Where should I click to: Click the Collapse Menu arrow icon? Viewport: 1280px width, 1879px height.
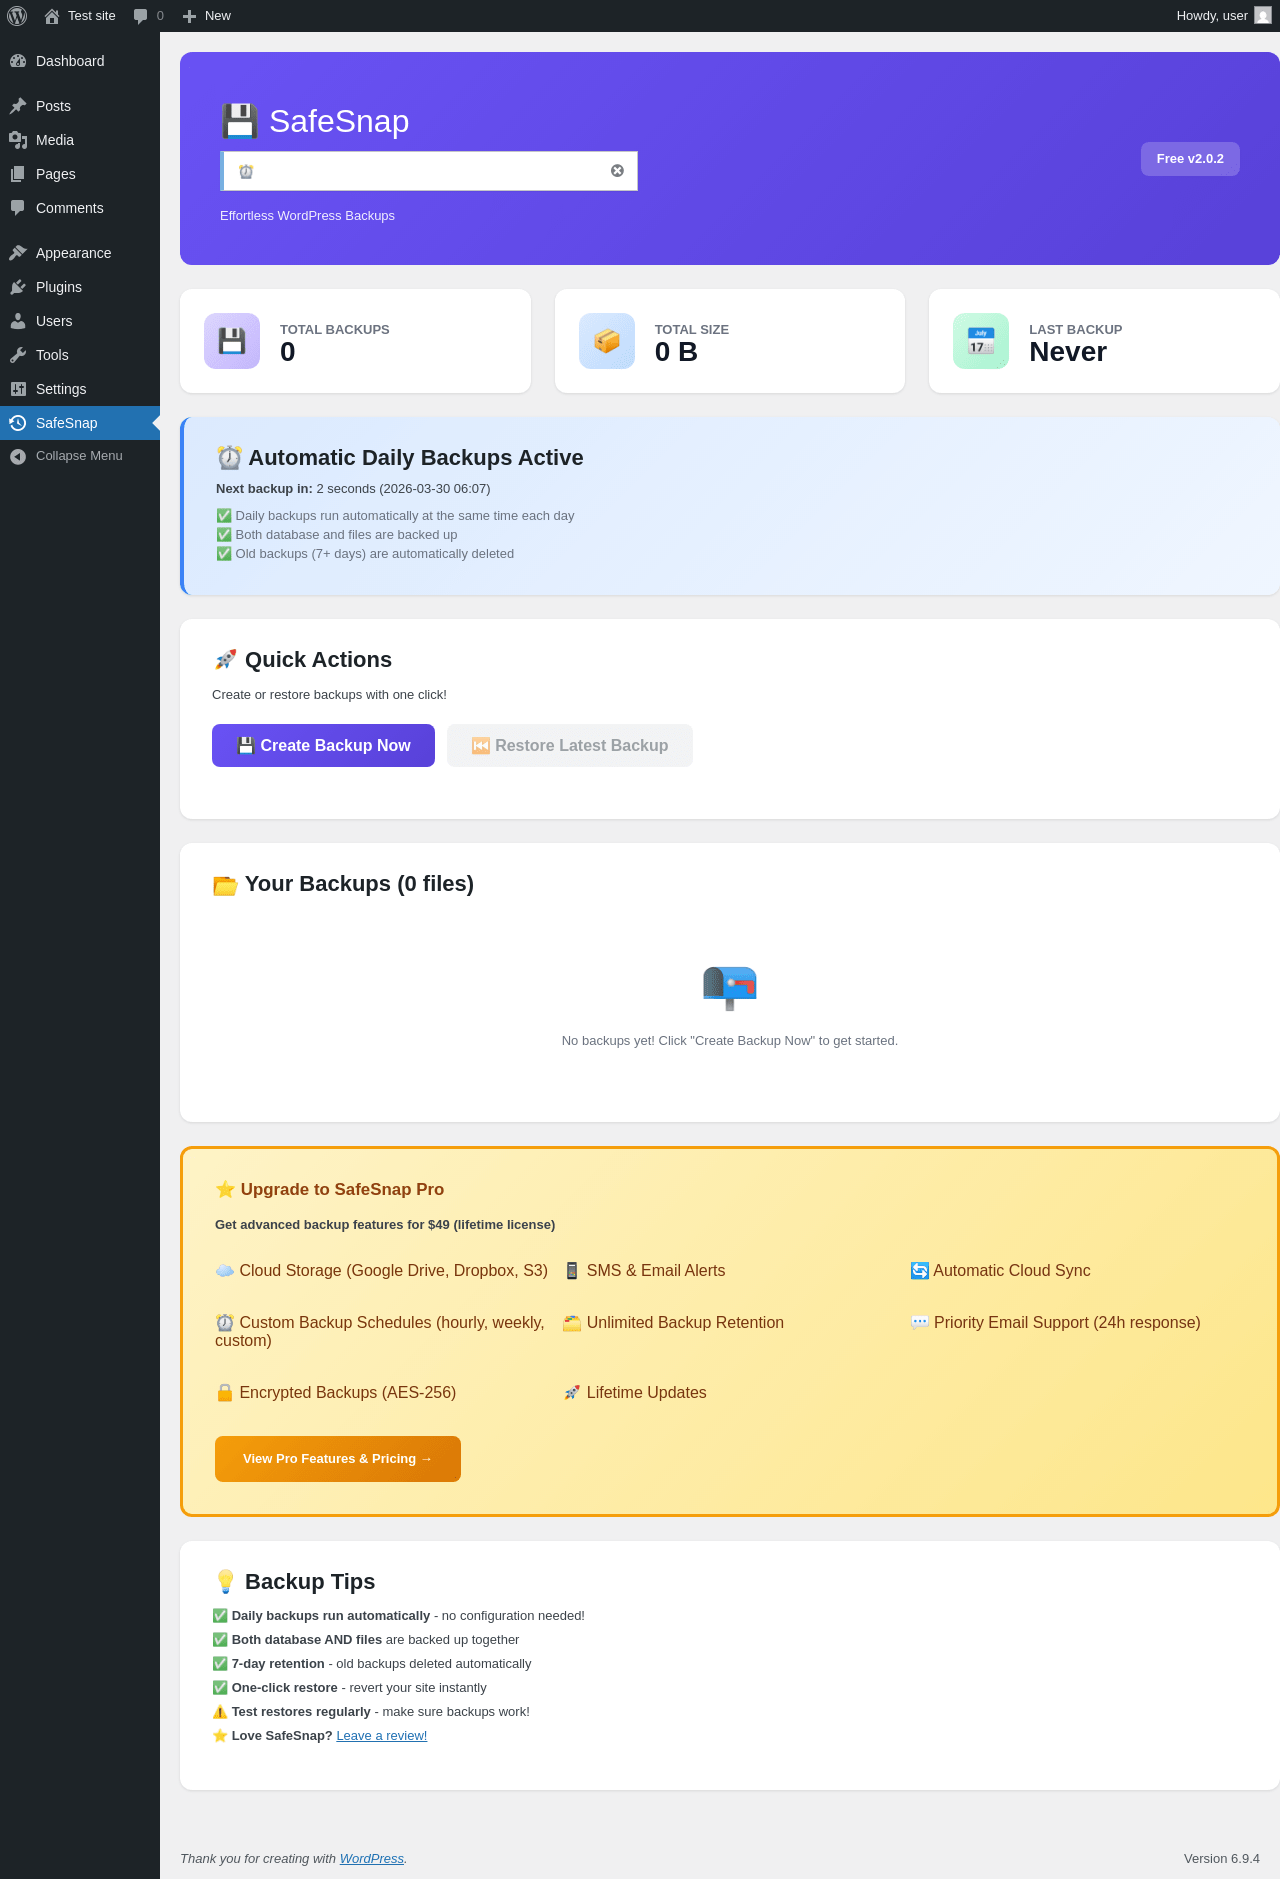(x=18, y=456)
